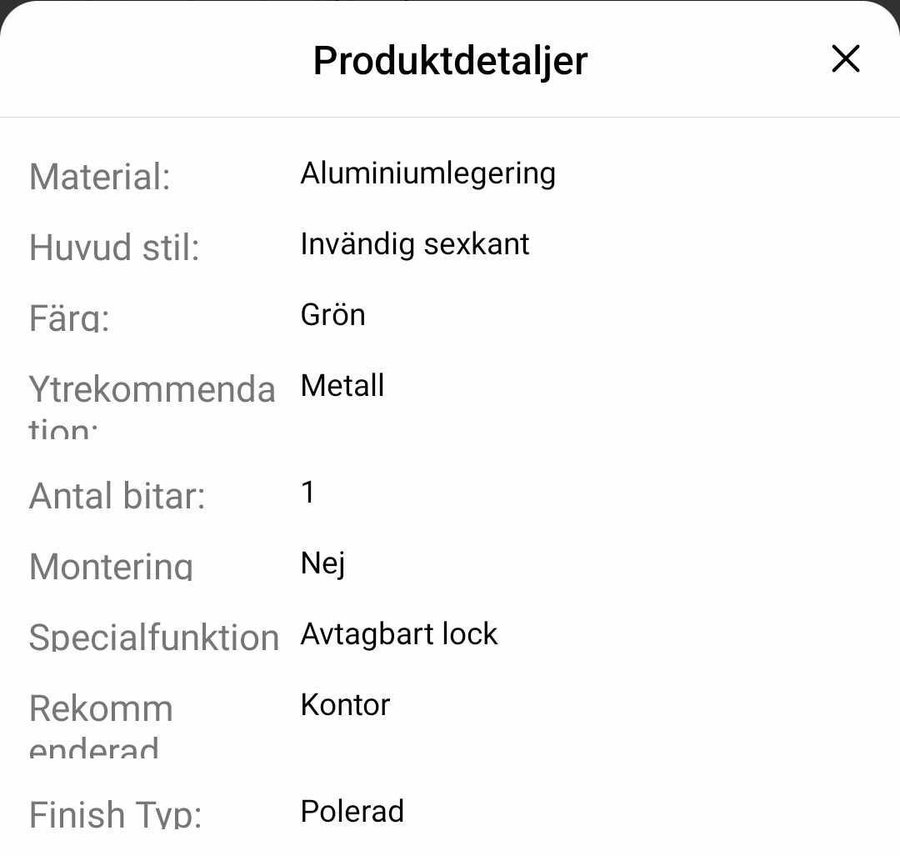Select the Kontor value
The height and width of the screenshot is (856, 900).
[344, 704]
